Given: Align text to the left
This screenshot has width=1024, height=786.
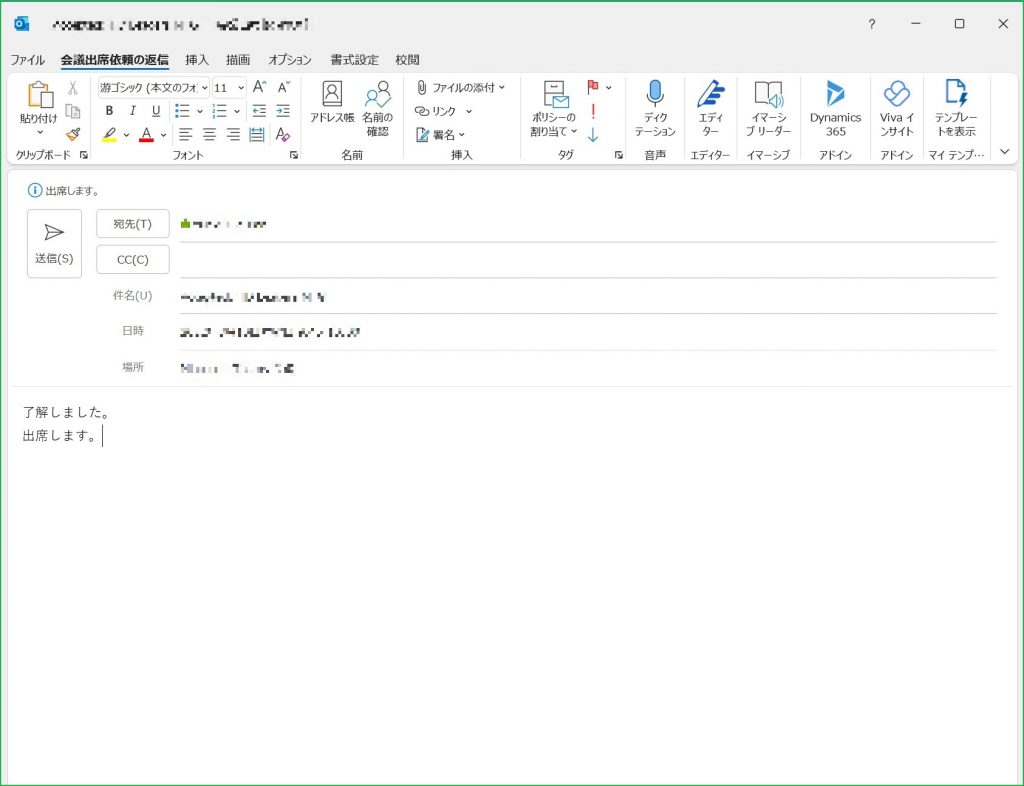Looking at the screenshot, I should [185, 134].
